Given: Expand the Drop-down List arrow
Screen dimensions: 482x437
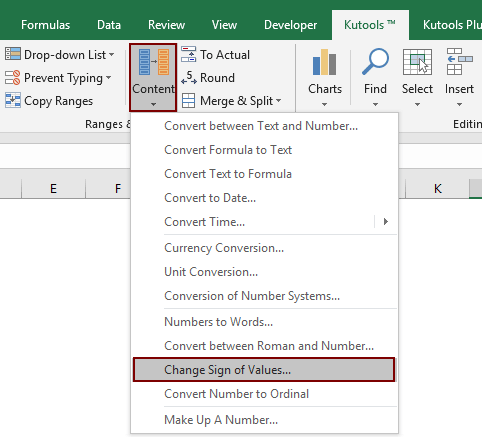Looking at the screenshot, I should (111, 55).
